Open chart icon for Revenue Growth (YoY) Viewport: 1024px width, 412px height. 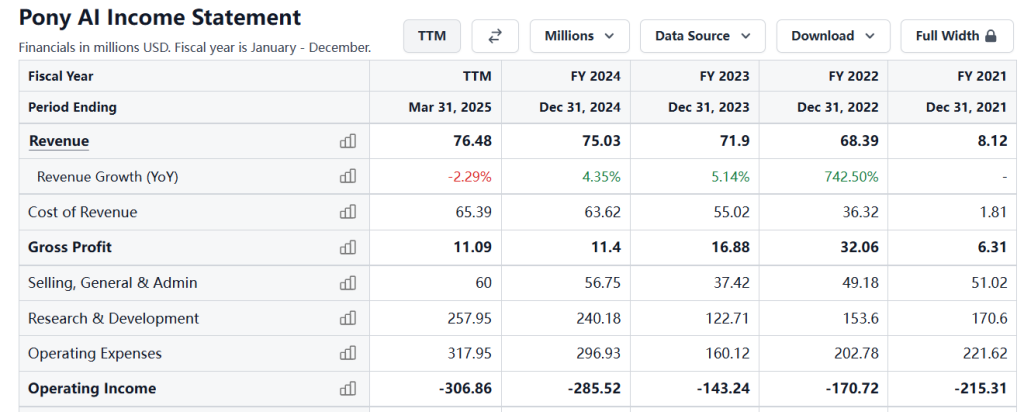(348, 176)
